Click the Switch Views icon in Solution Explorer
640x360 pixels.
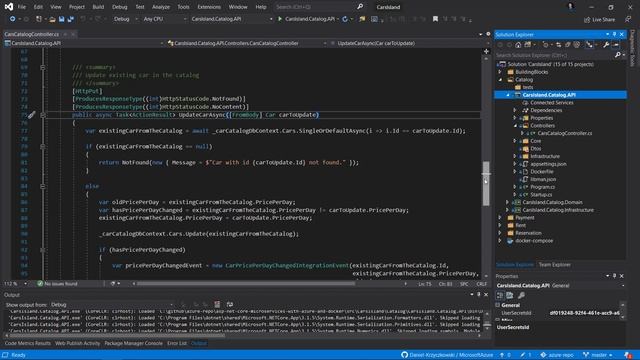(x=528, y=45)
